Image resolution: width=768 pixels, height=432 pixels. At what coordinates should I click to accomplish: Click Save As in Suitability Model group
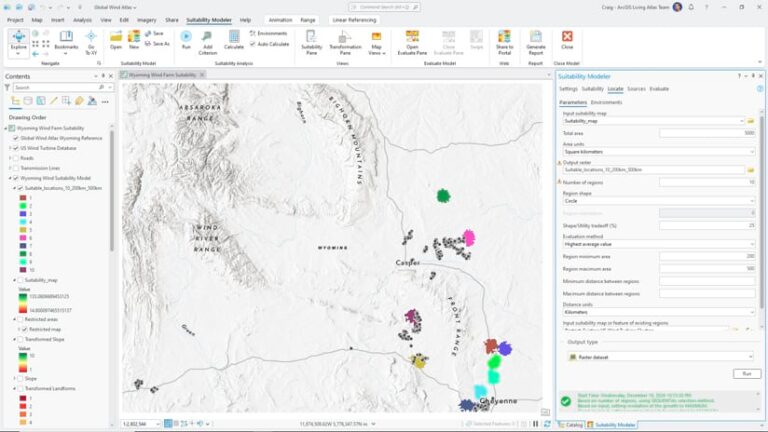point(157,44)
